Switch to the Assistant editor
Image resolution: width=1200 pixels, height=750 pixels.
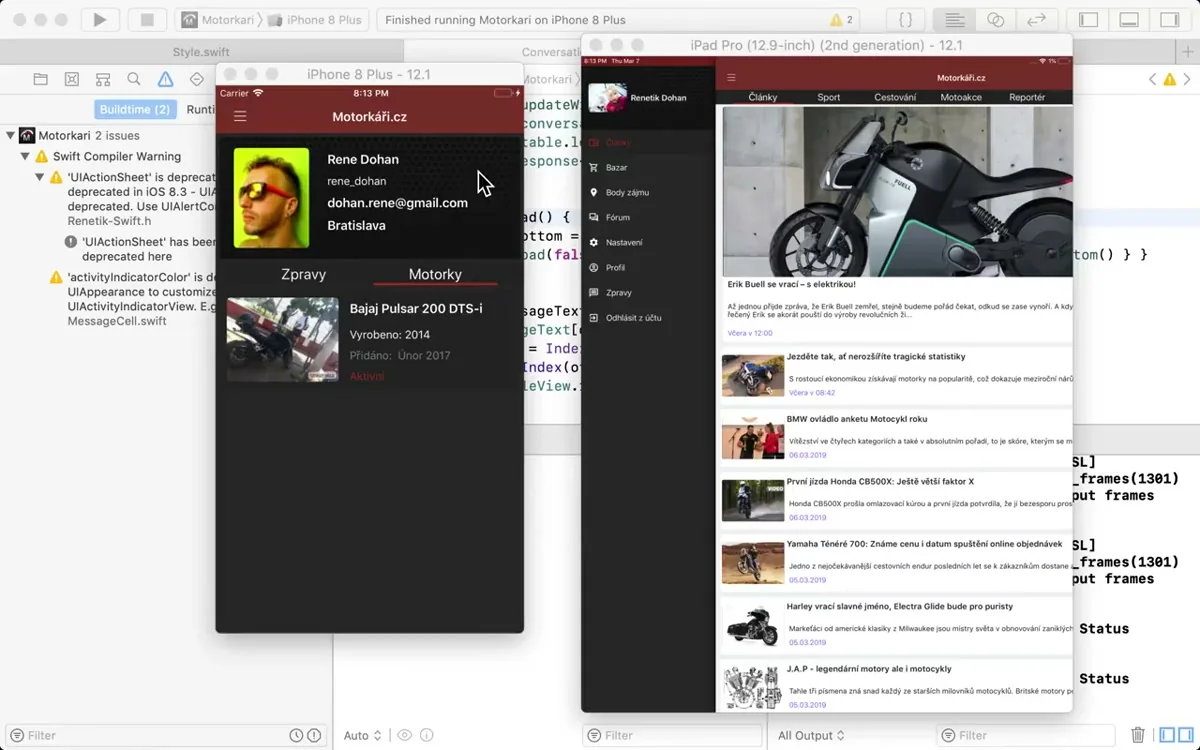pyautogui.click(x=995, y=19)
